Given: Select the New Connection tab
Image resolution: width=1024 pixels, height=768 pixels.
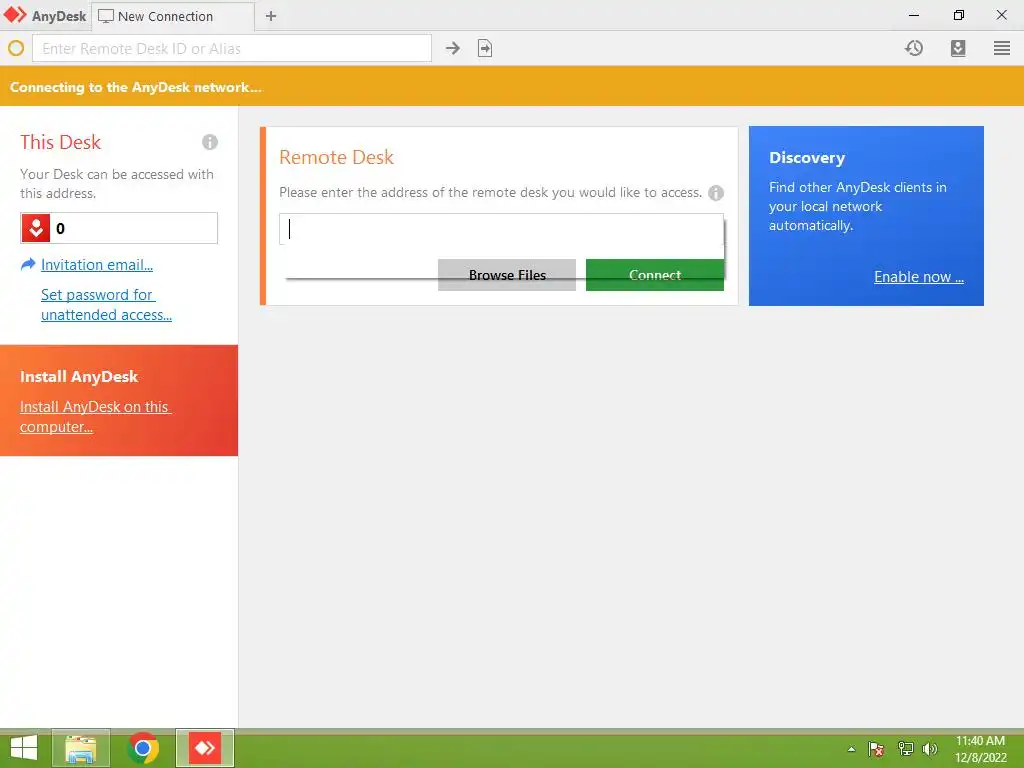Looking at the screenshot, I should 172,16.
